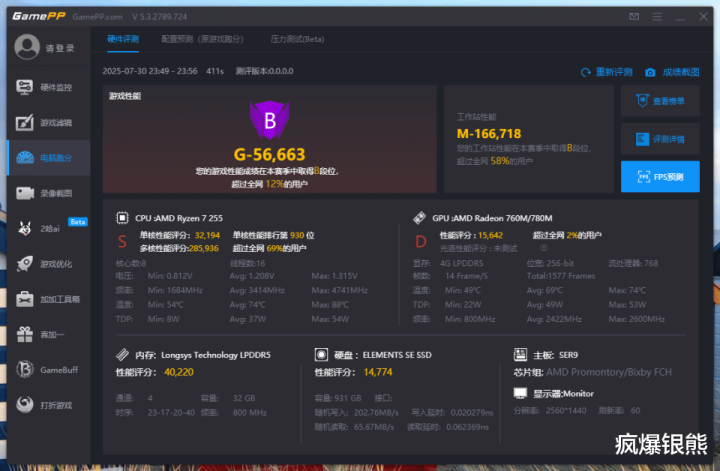Click the AMD Promontory/Bixby FCH chipset text
Image resolution: width=720 pixels, height=471 pixels.
point(609,372)
